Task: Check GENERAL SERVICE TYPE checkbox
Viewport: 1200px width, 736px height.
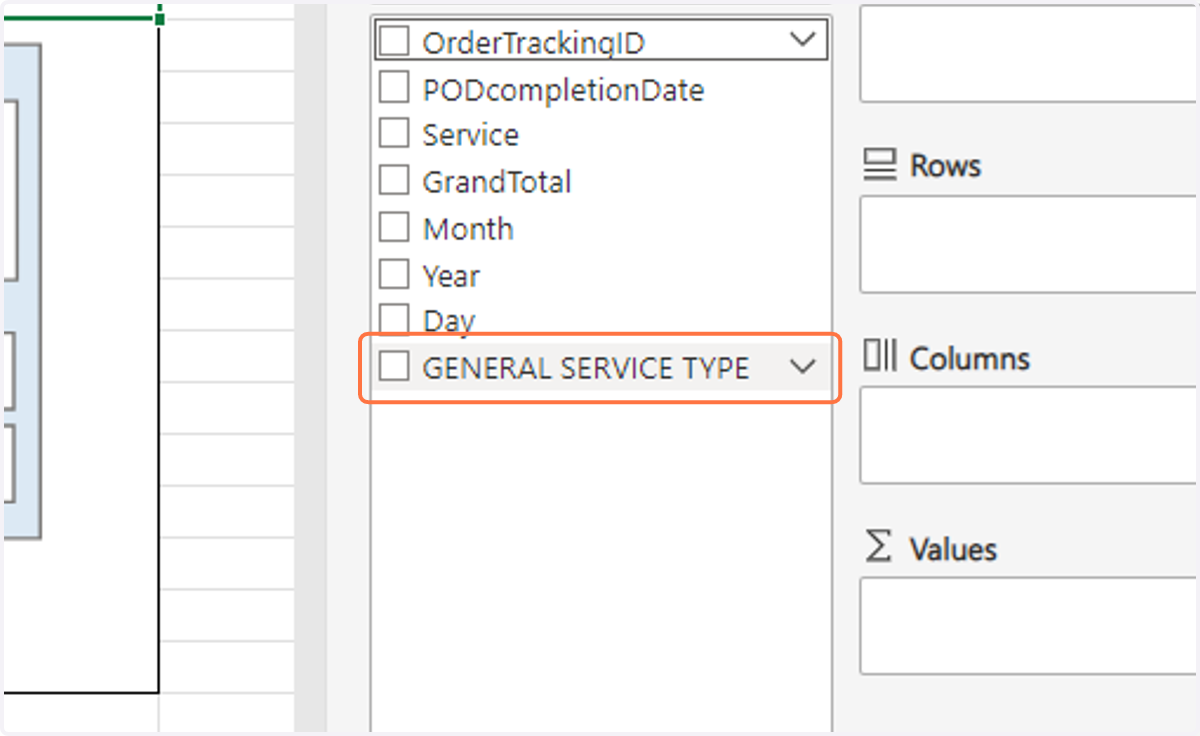Action: point(394,367)
